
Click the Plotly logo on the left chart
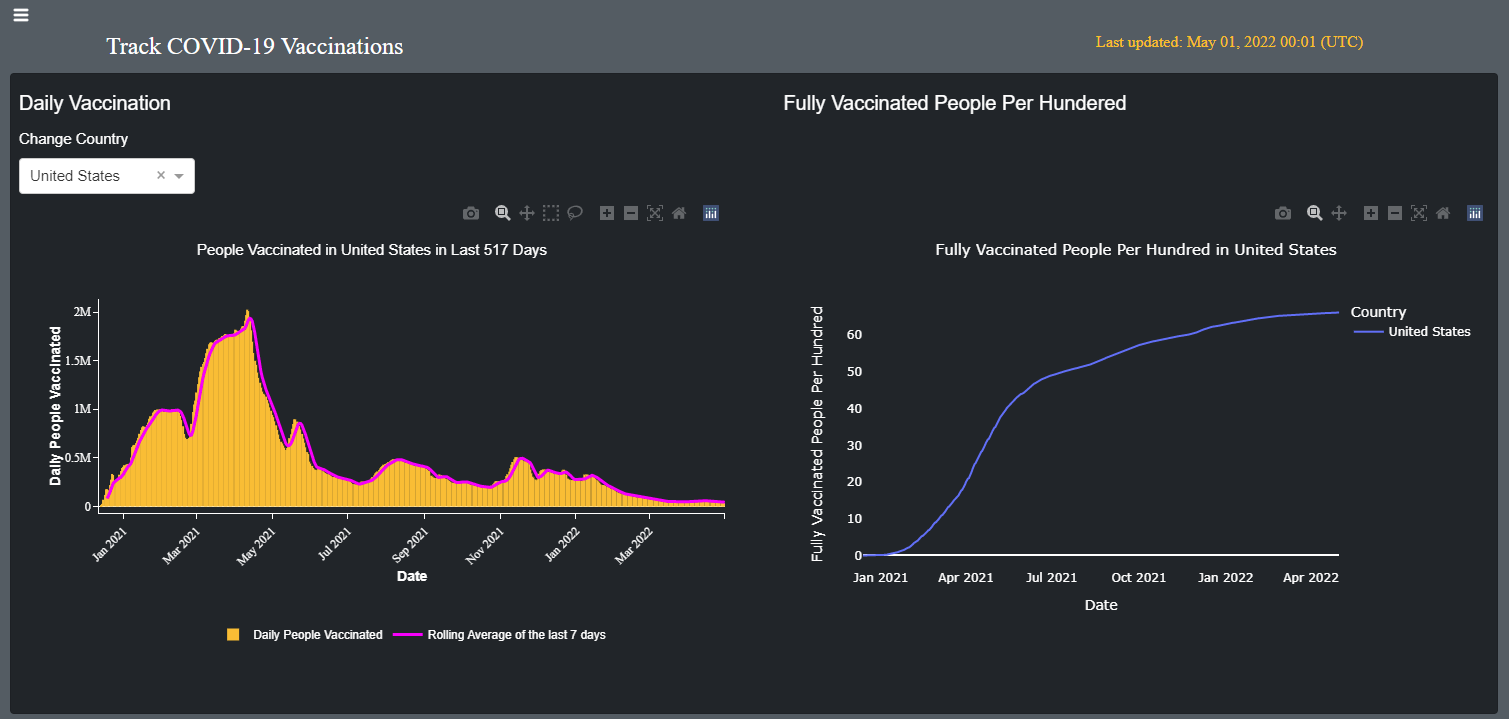(710, 212)
